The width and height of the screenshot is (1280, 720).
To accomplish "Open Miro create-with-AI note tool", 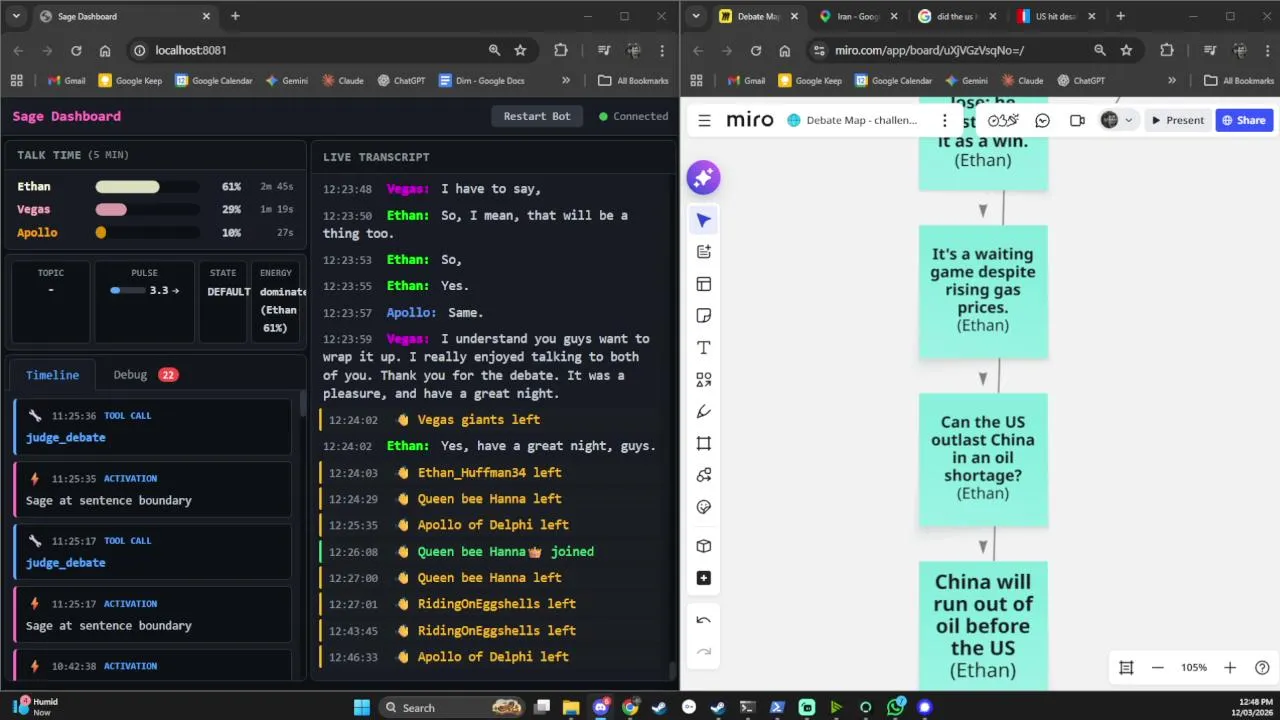I will pos(704,252).
